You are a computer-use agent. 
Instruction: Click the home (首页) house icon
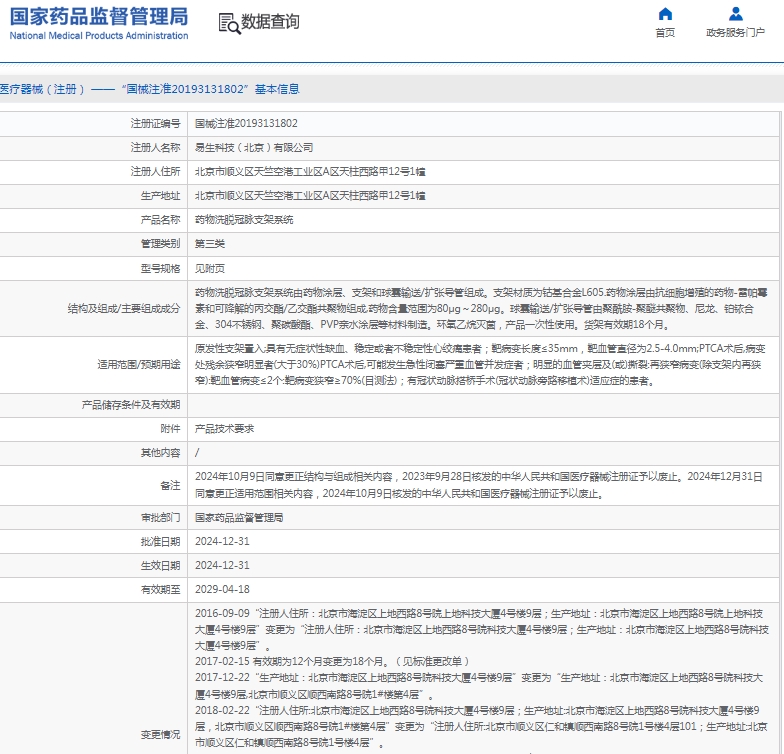pyautogui.click(x=665, y=14)
